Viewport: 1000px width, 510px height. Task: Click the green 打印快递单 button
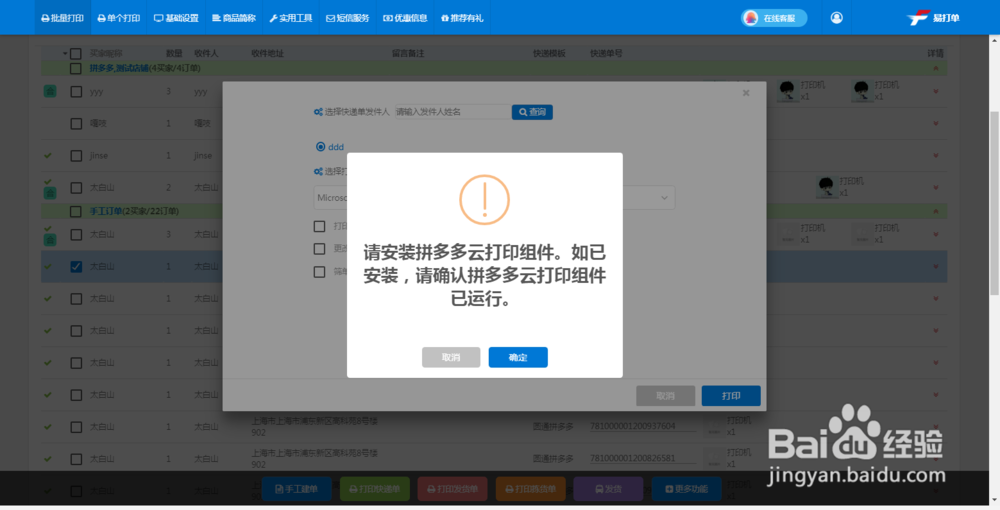374,489
